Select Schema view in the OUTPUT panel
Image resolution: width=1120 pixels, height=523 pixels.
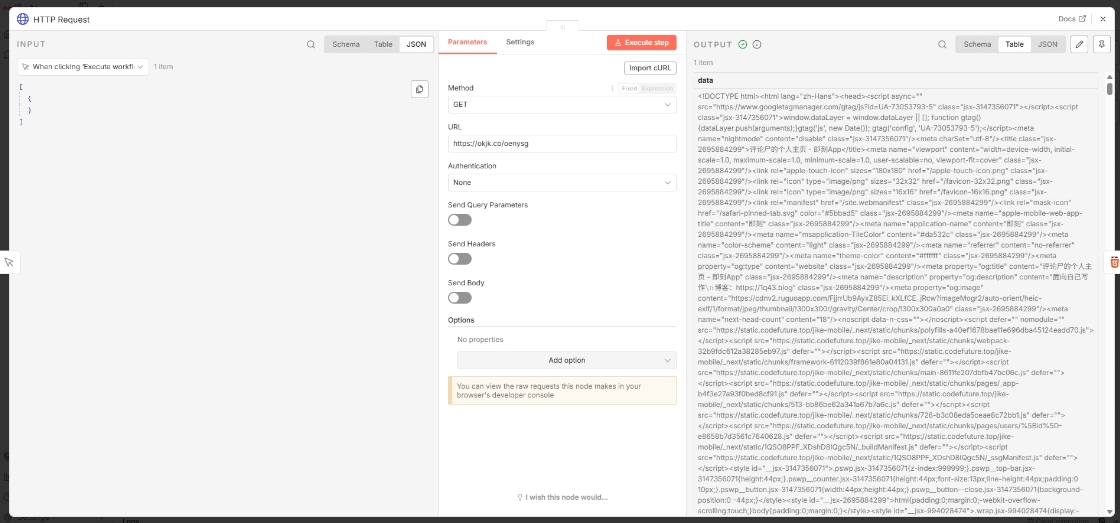[977, 44]
